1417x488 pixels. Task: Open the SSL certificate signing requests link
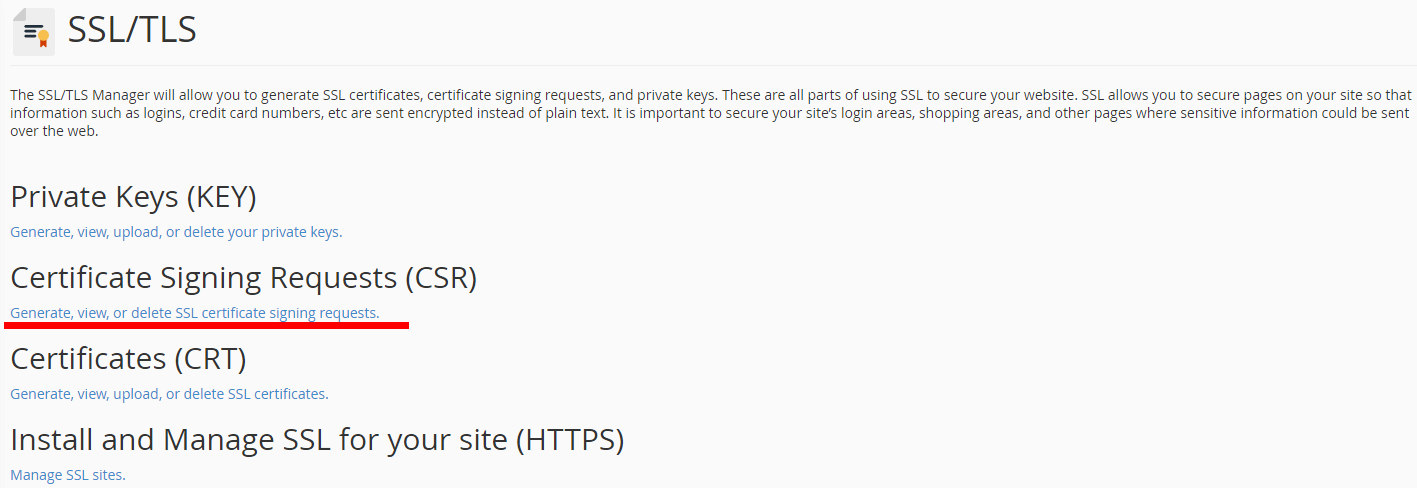(195, 313)
